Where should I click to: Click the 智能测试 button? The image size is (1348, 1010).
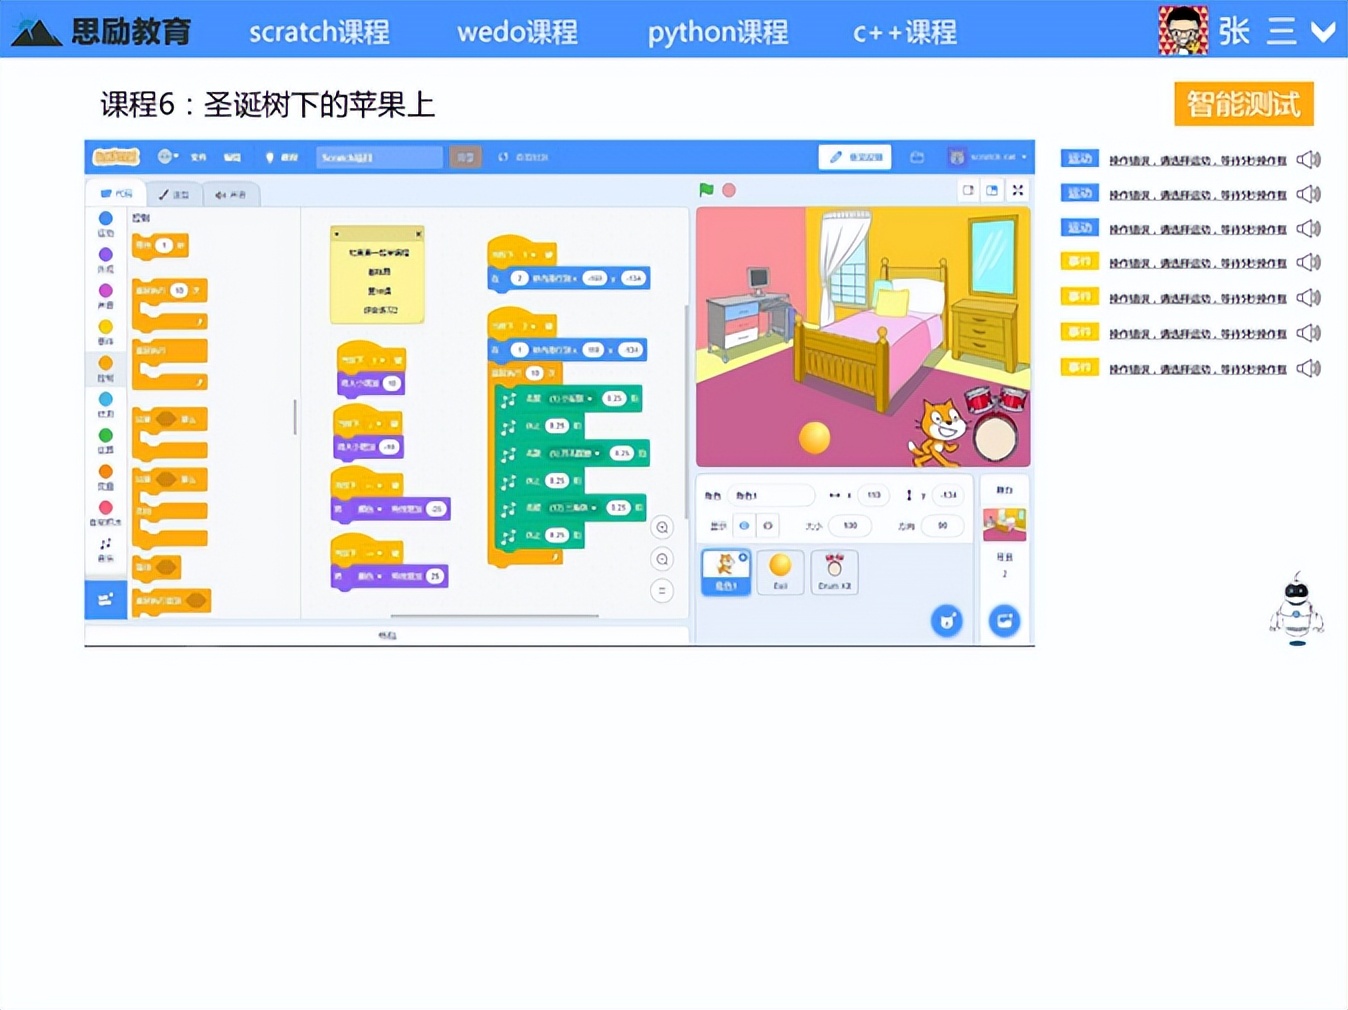point(1243,103)
